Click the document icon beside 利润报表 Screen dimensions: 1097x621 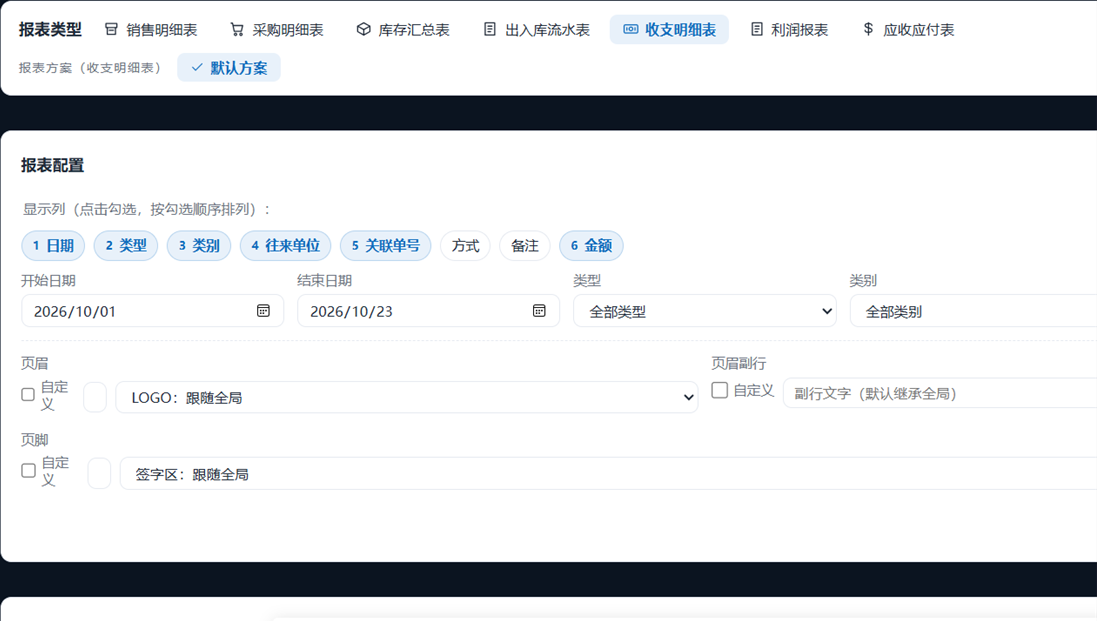coord(756,29)
